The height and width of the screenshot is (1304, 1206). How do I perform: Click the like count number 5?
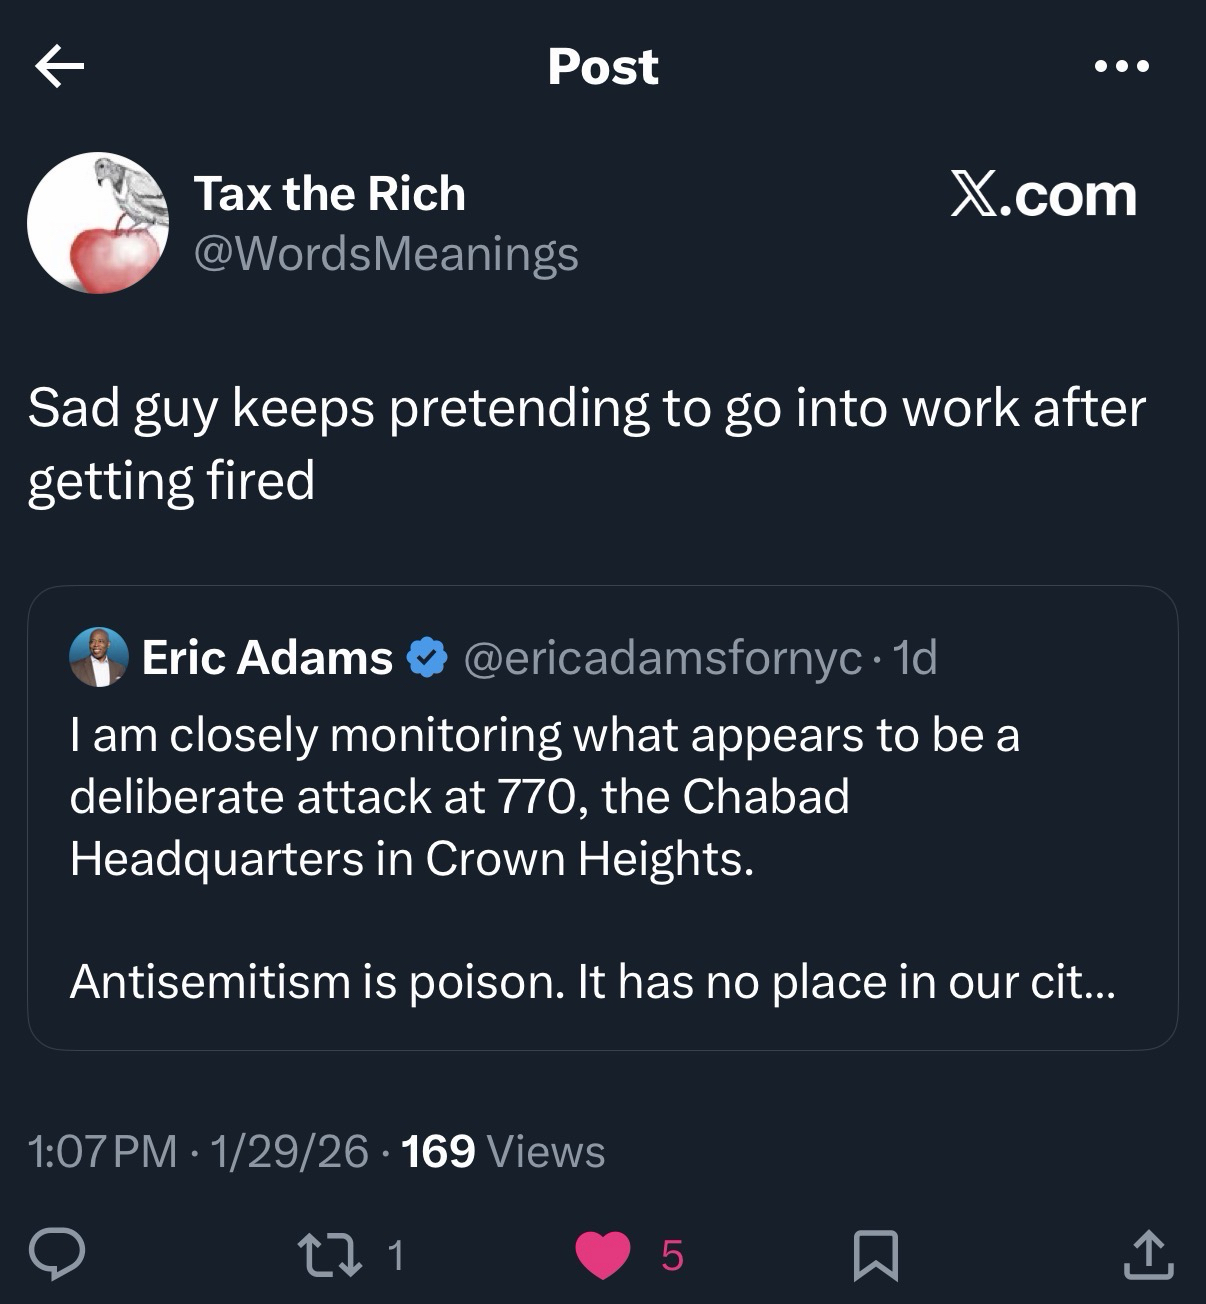[672, 1255]
